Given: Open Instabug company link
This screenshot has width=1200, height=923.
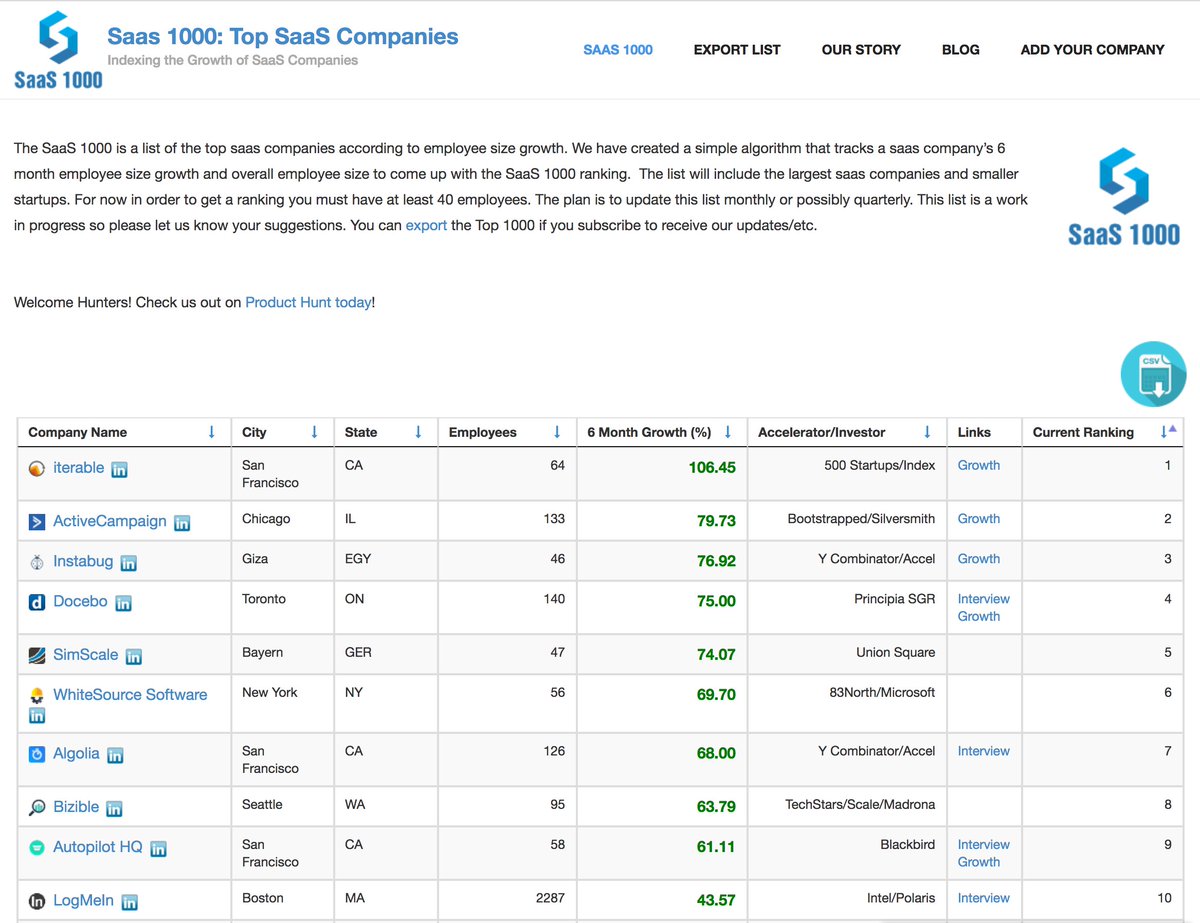Looking at the screenshot, I should click(83, 561).
